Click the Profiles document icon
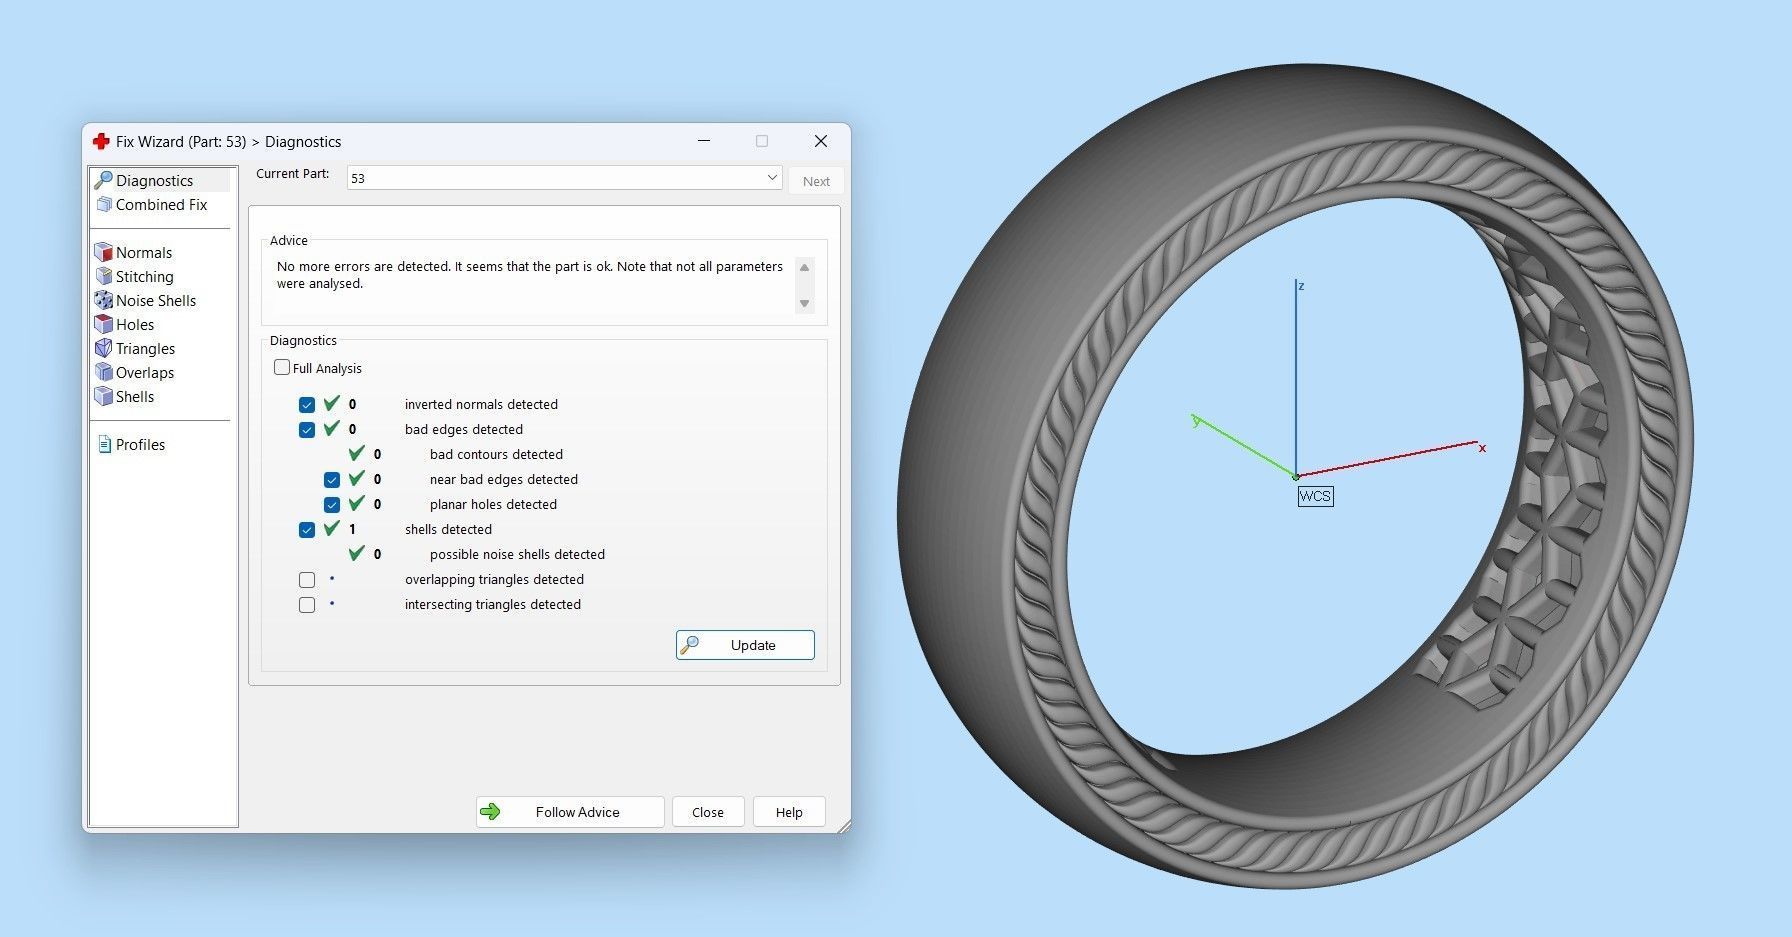The image size is (1792, 937). pos(104,445)
